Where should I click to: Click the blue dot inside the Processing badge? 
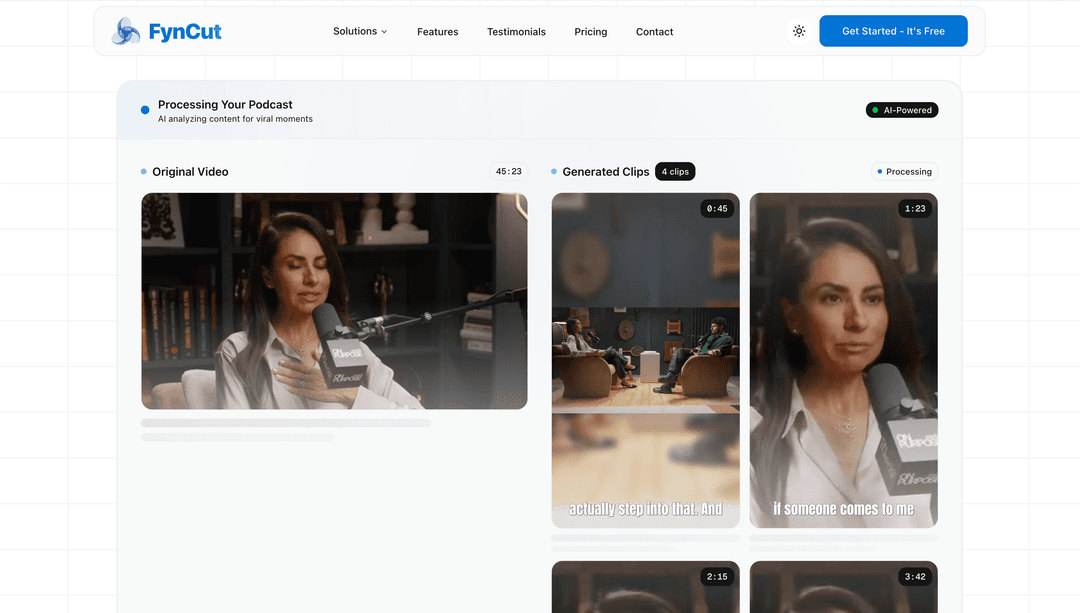(882, 171)
